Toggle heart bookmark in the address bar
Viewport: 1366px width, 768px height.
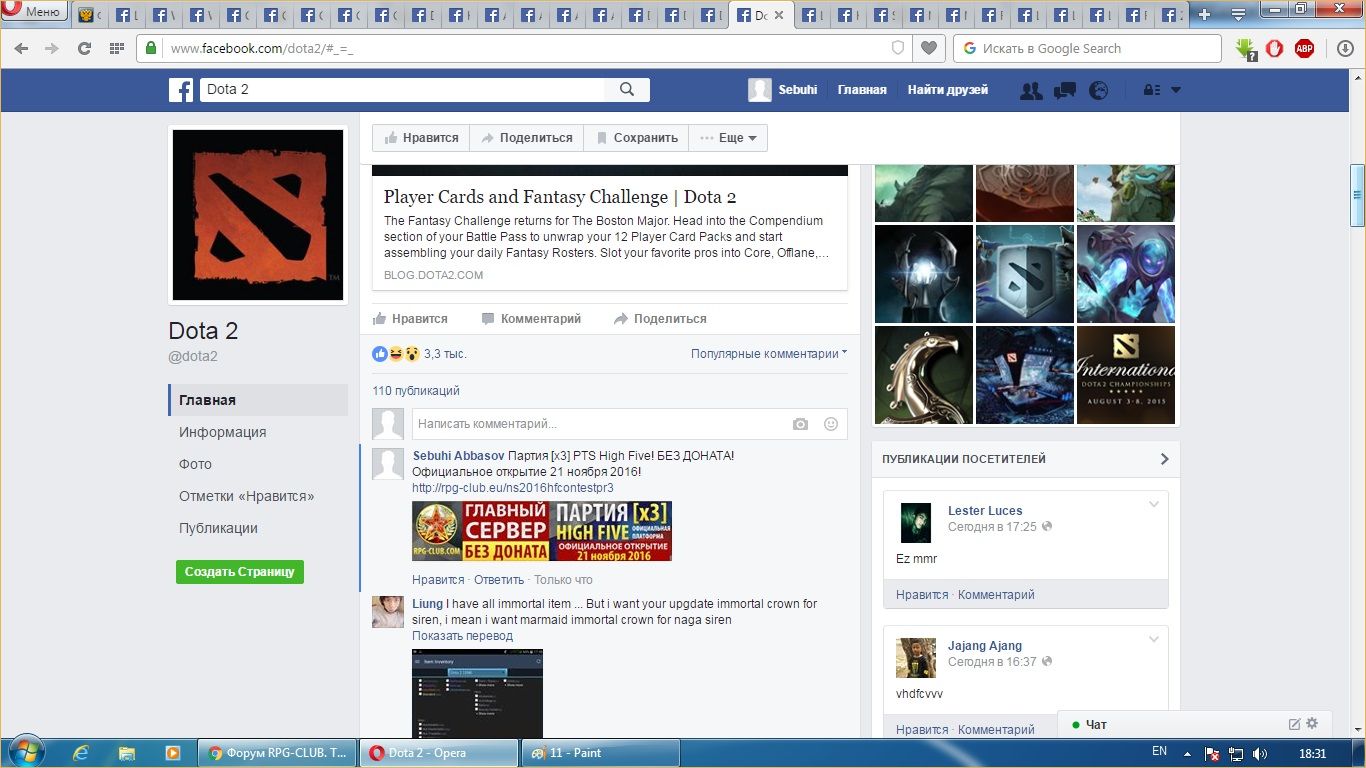(929, 48)
